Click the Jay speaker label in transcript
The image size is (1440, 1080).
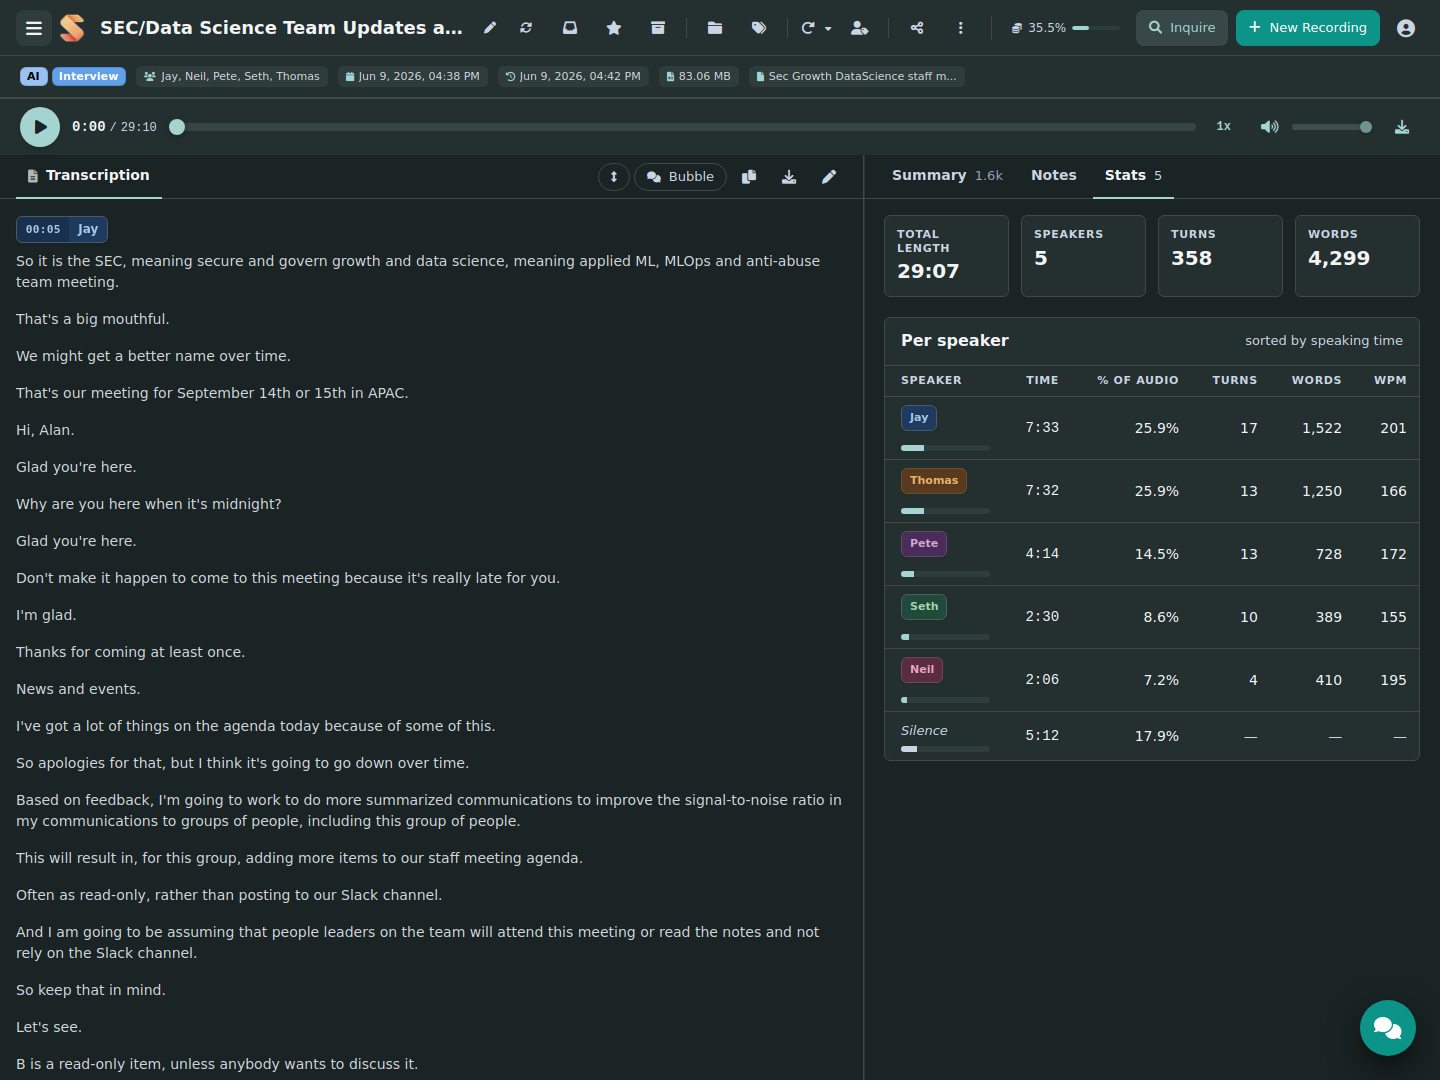pos(88,229)
